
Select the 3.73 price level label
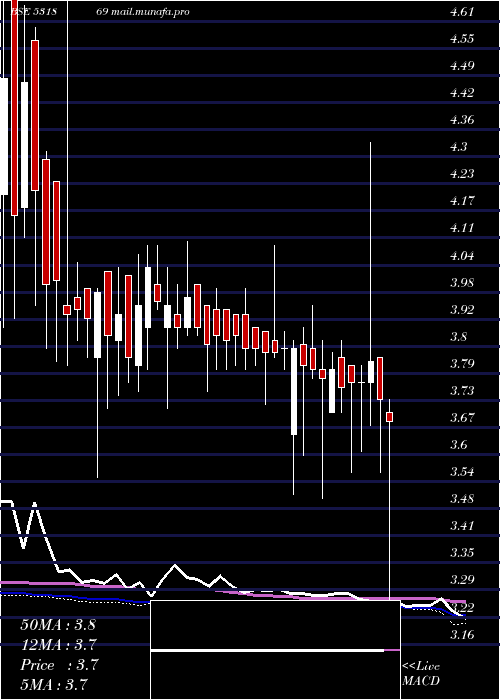462,391
